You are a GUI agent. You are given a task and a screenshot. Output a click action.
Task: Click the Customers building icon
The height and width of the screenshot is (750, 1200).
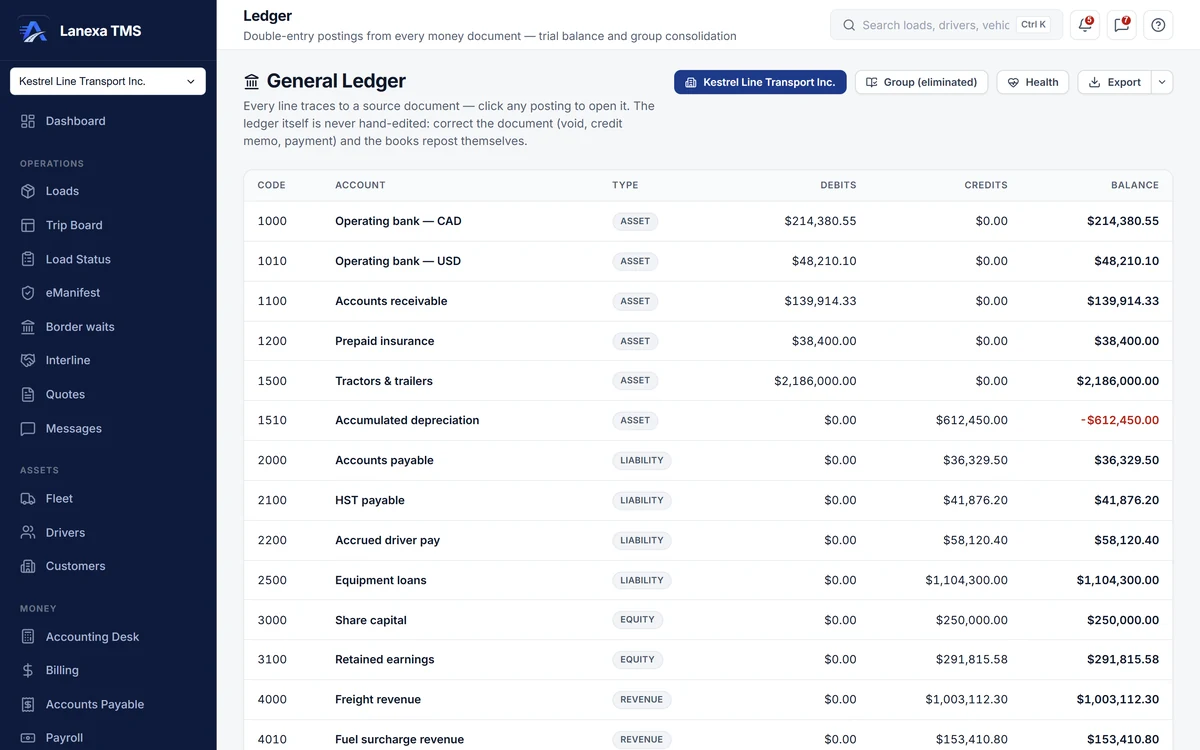click(x=28, y=566)
